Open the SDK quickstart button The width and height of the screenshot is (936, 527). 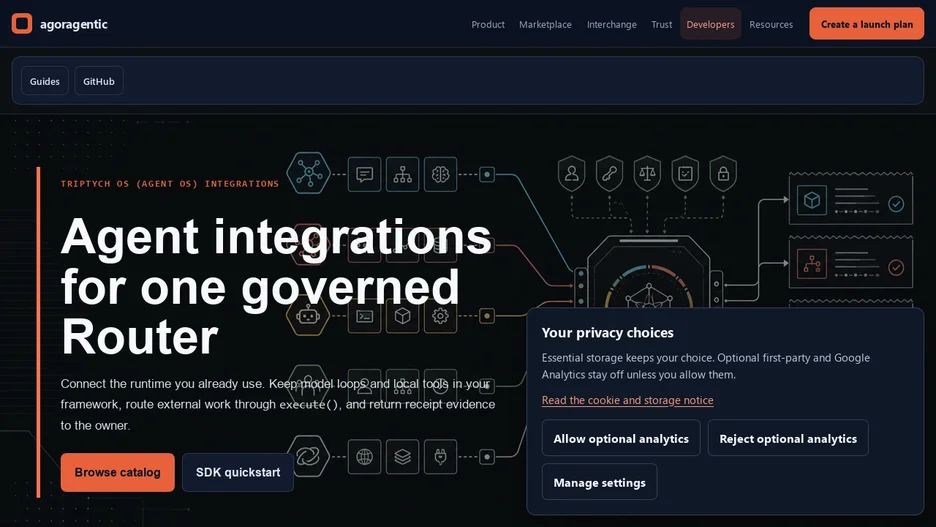coord(238,472)
